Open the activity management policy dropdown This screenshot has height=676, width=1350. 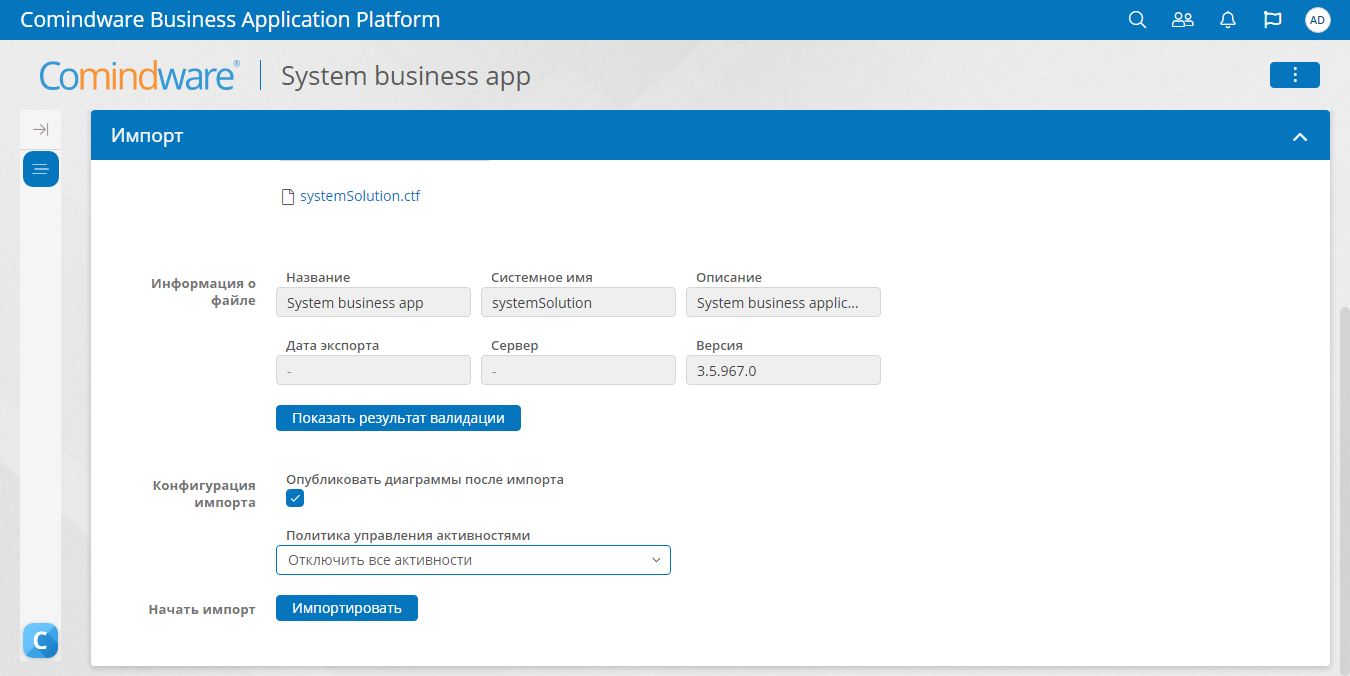(x=473, y=560)
